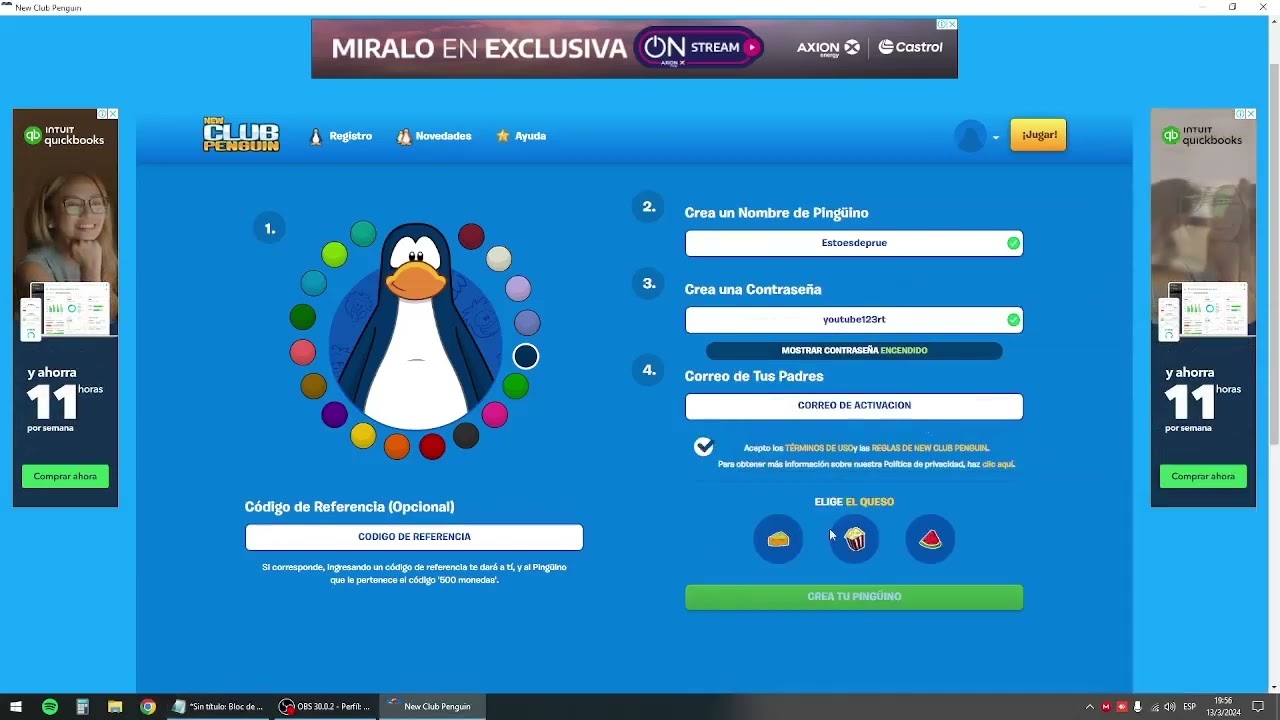Pick the periwinkle blue penguin color

[527, 322]
